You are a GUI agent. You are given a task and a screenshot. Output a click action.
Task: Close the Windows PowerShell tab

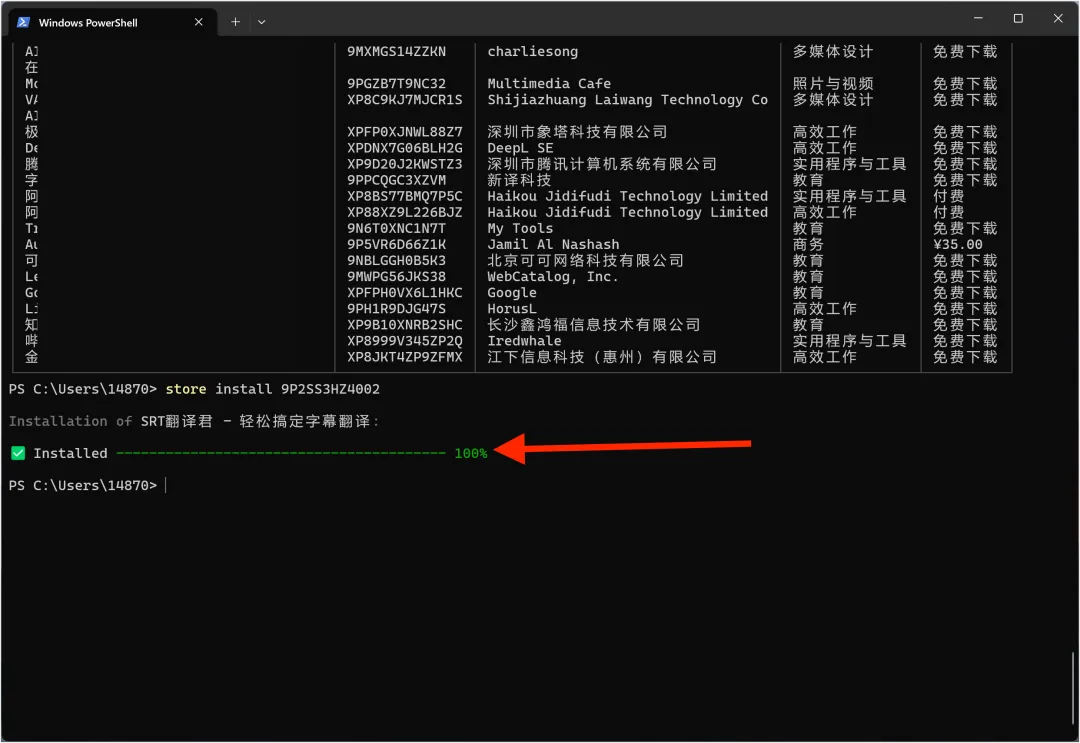(198, 22)
